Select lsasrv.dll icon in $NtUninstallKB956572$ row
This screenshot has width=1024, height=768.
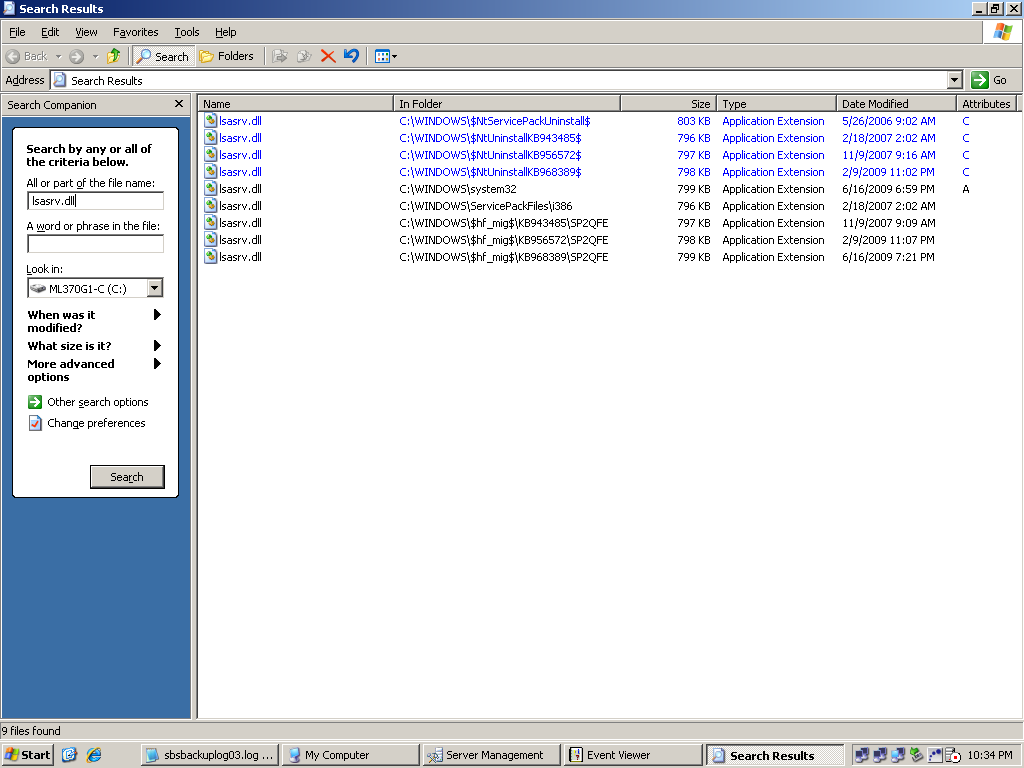pos(210,155)
